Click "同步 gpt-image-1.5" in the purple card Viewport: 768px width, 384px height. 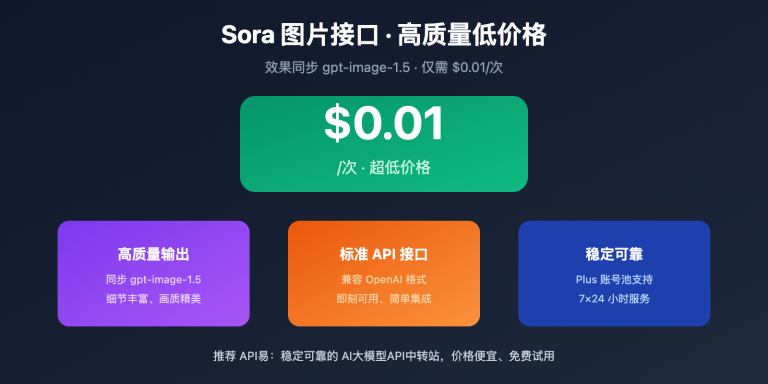(x=153, y=280)
